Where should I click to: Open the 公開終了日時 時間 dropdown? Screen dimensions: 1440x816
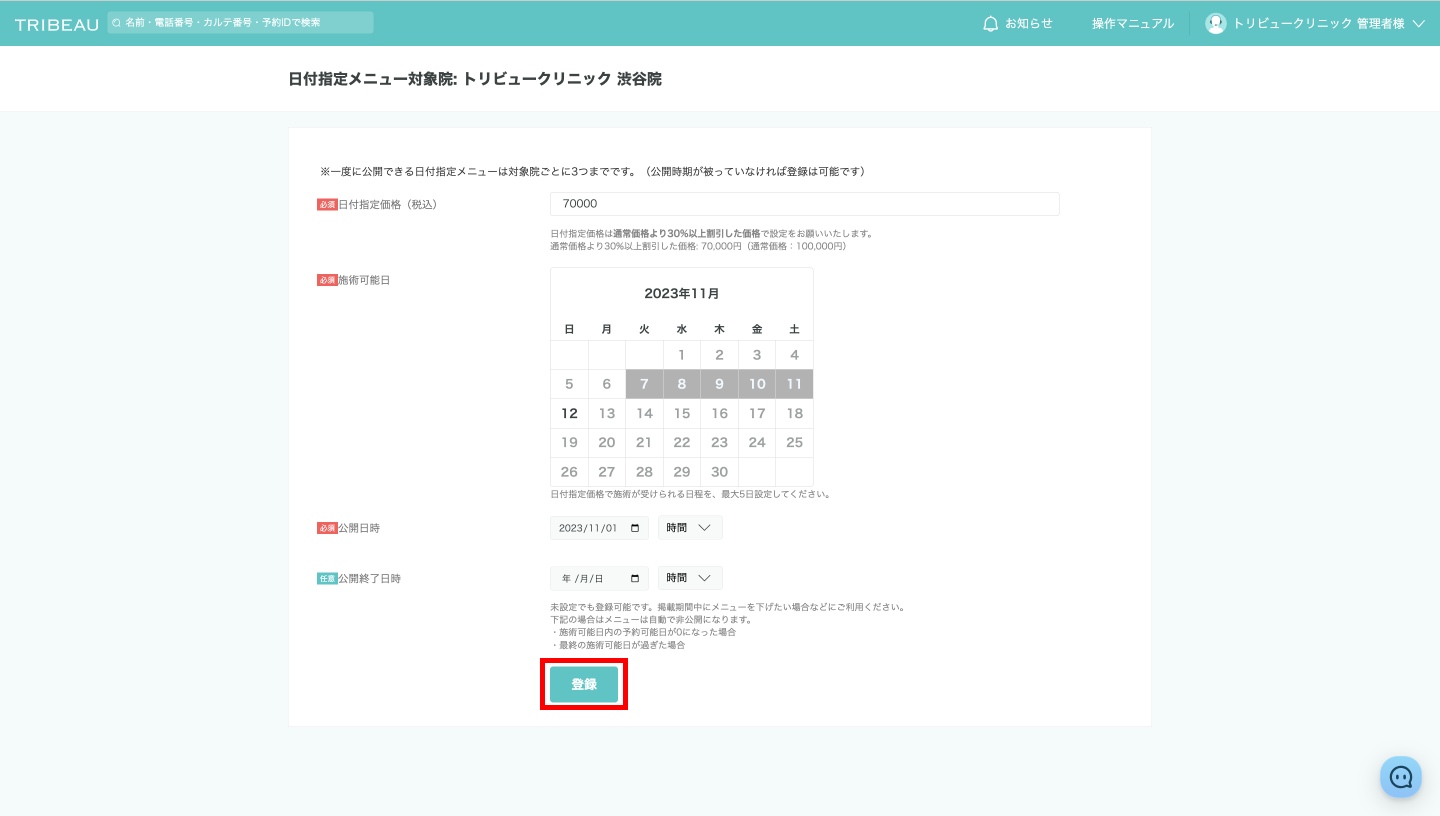tap(690, 578)
